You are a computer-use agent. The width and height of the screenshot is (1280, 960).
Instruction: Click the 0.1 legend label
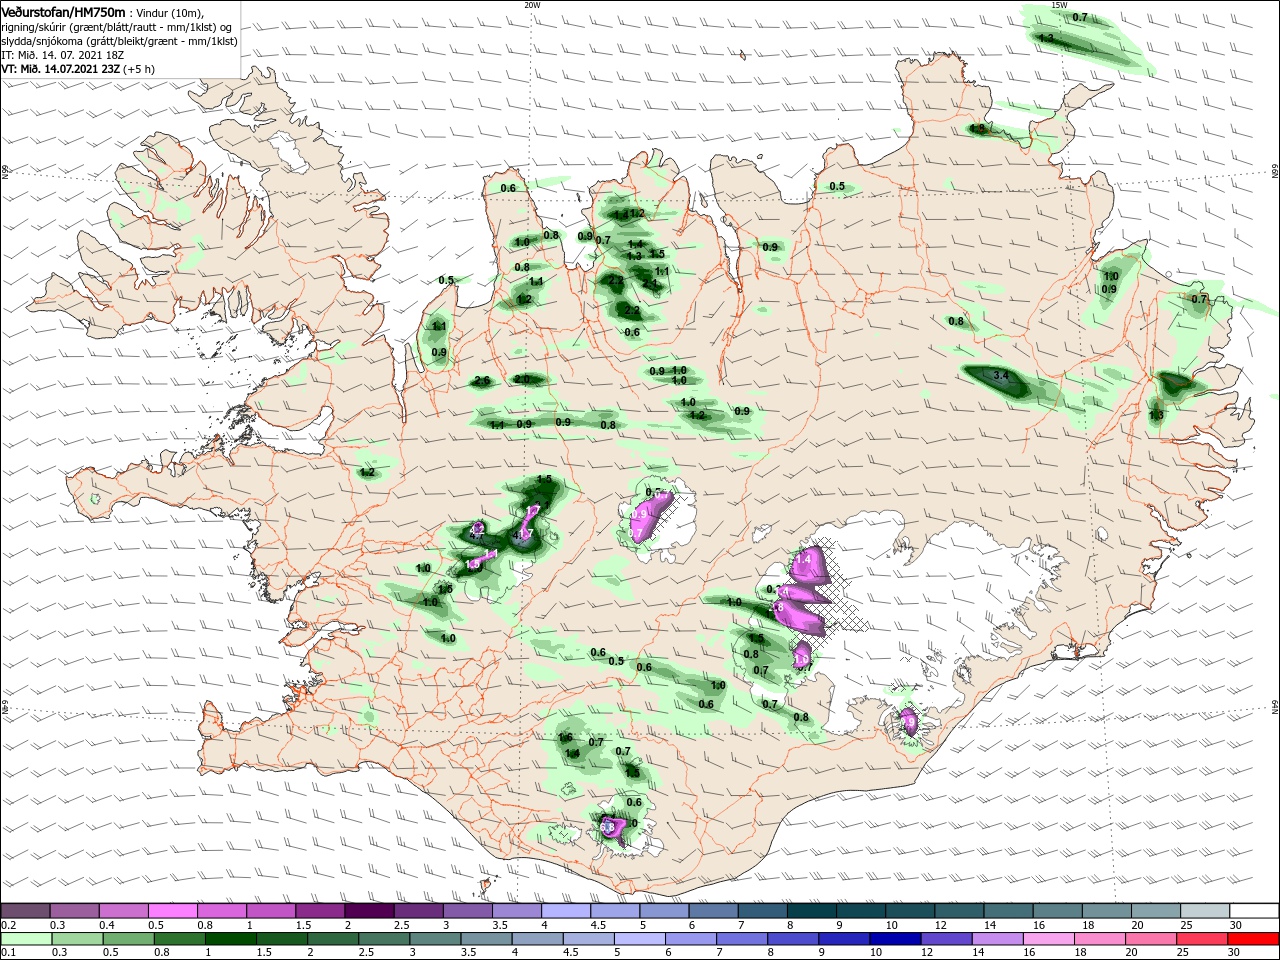point(8,953)
